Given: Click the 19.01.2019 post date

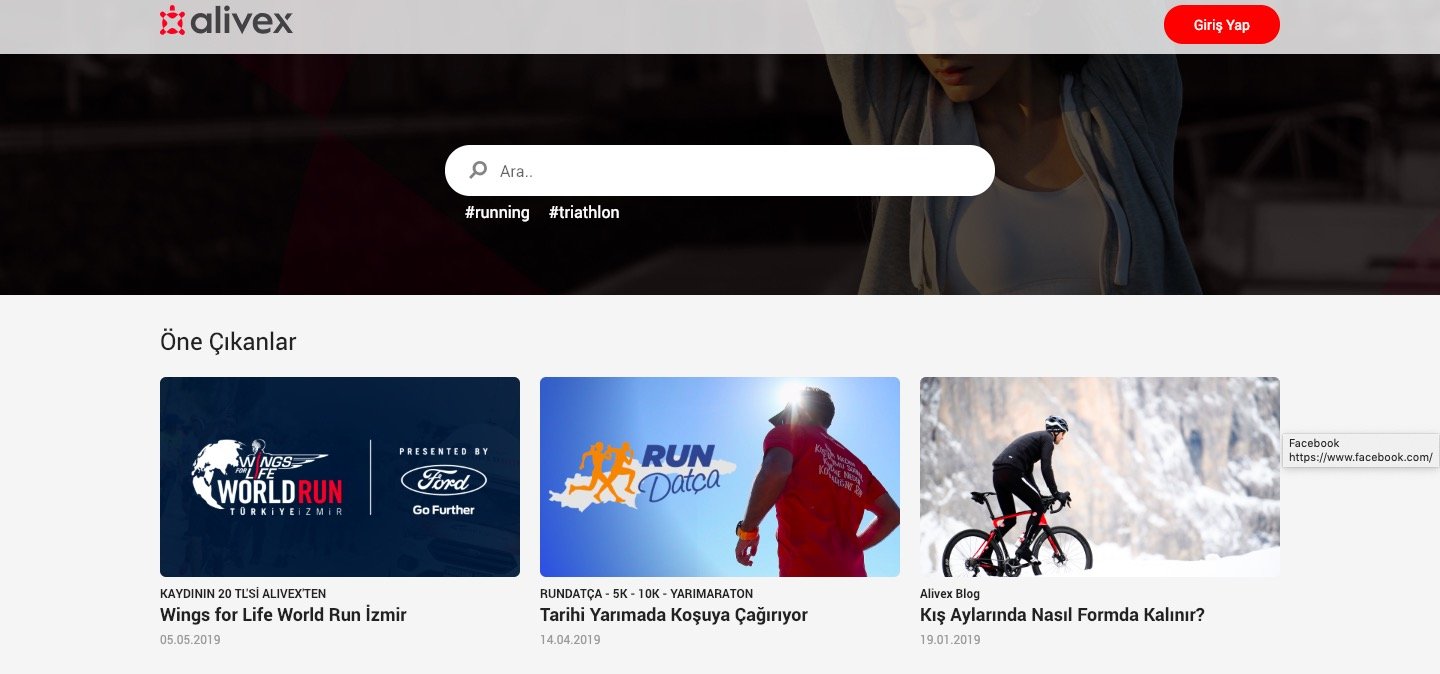Looking at the screenshot, I should click(950, 640).
